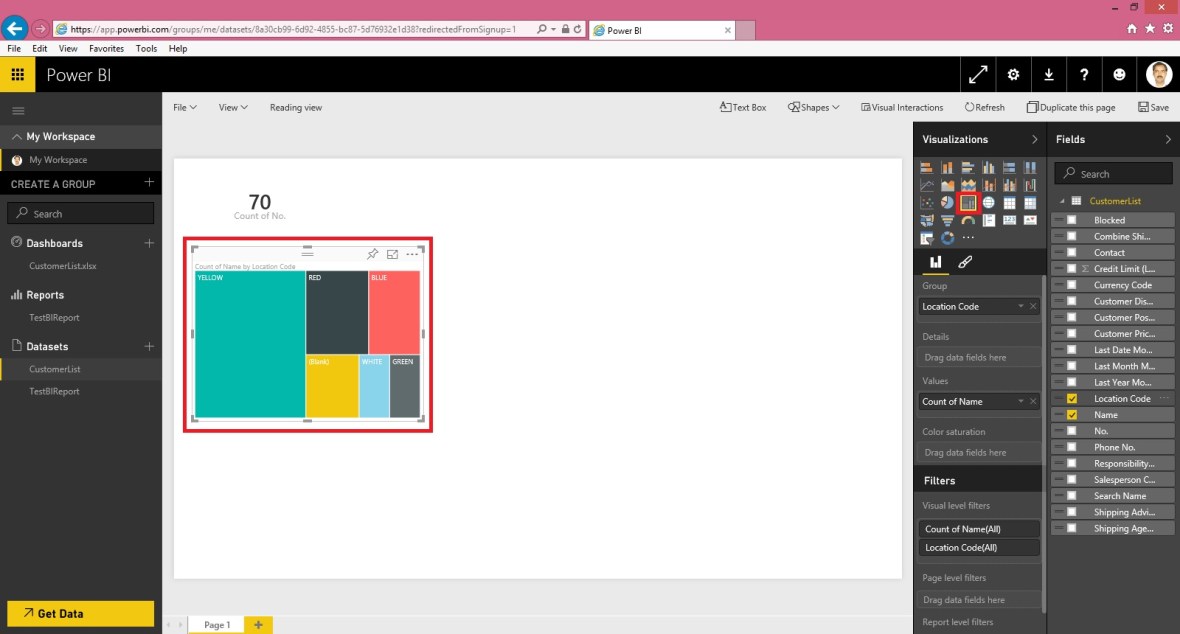This screenshot has height=634, width=1180.
Task: Choose the Donut chart visualization
Action: click(947, 237)
